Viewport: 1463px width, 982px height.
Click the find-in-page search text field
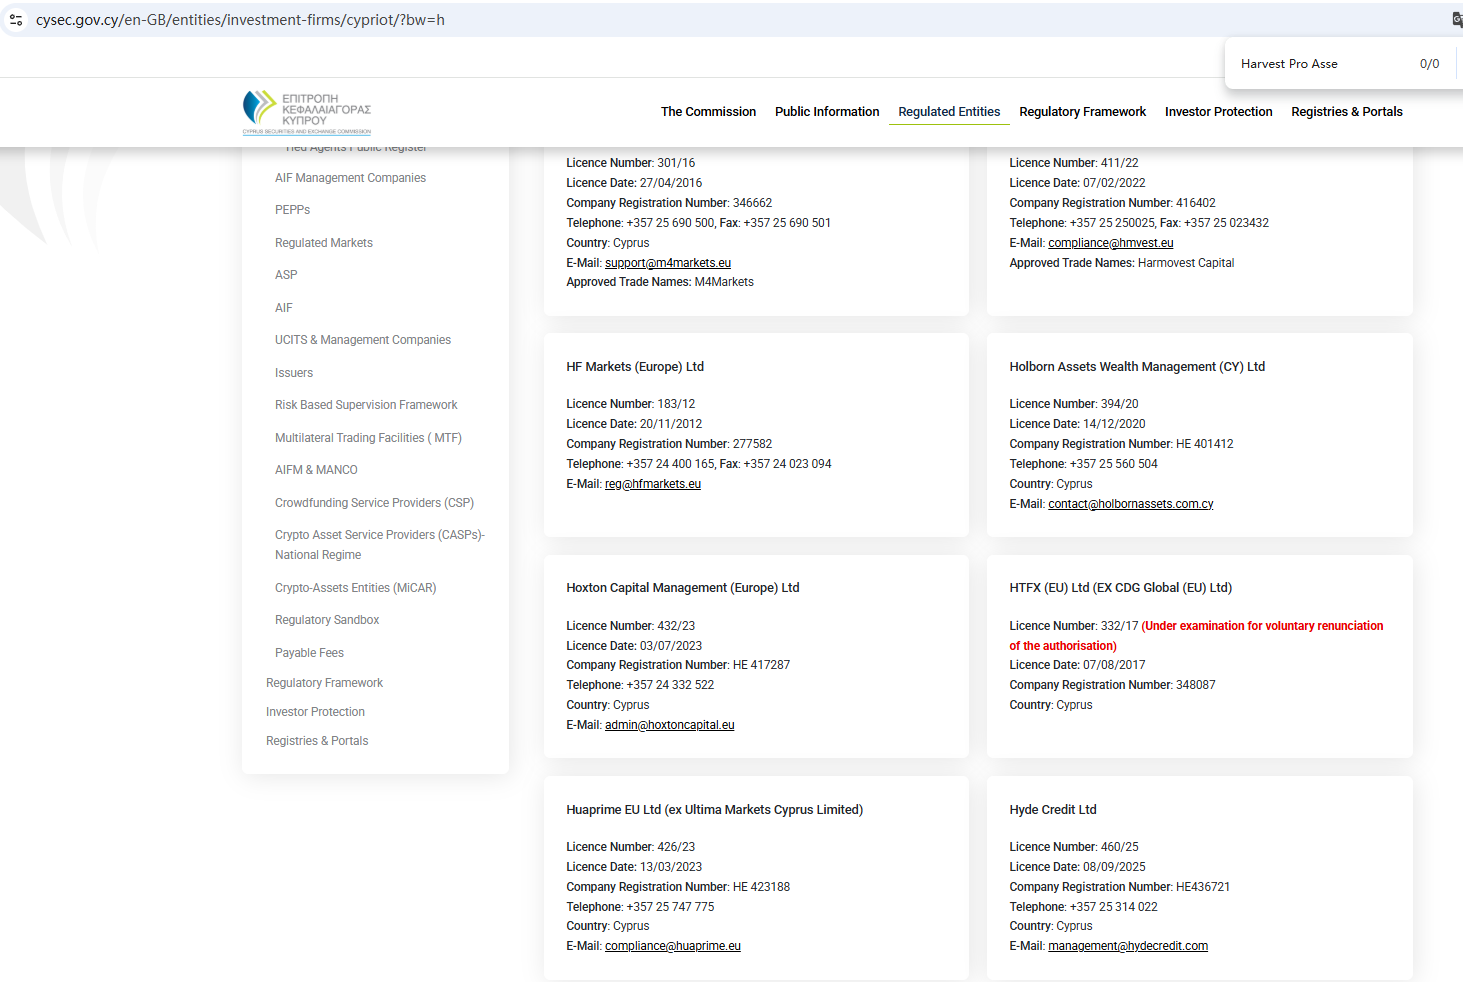tap(1320, 64)
